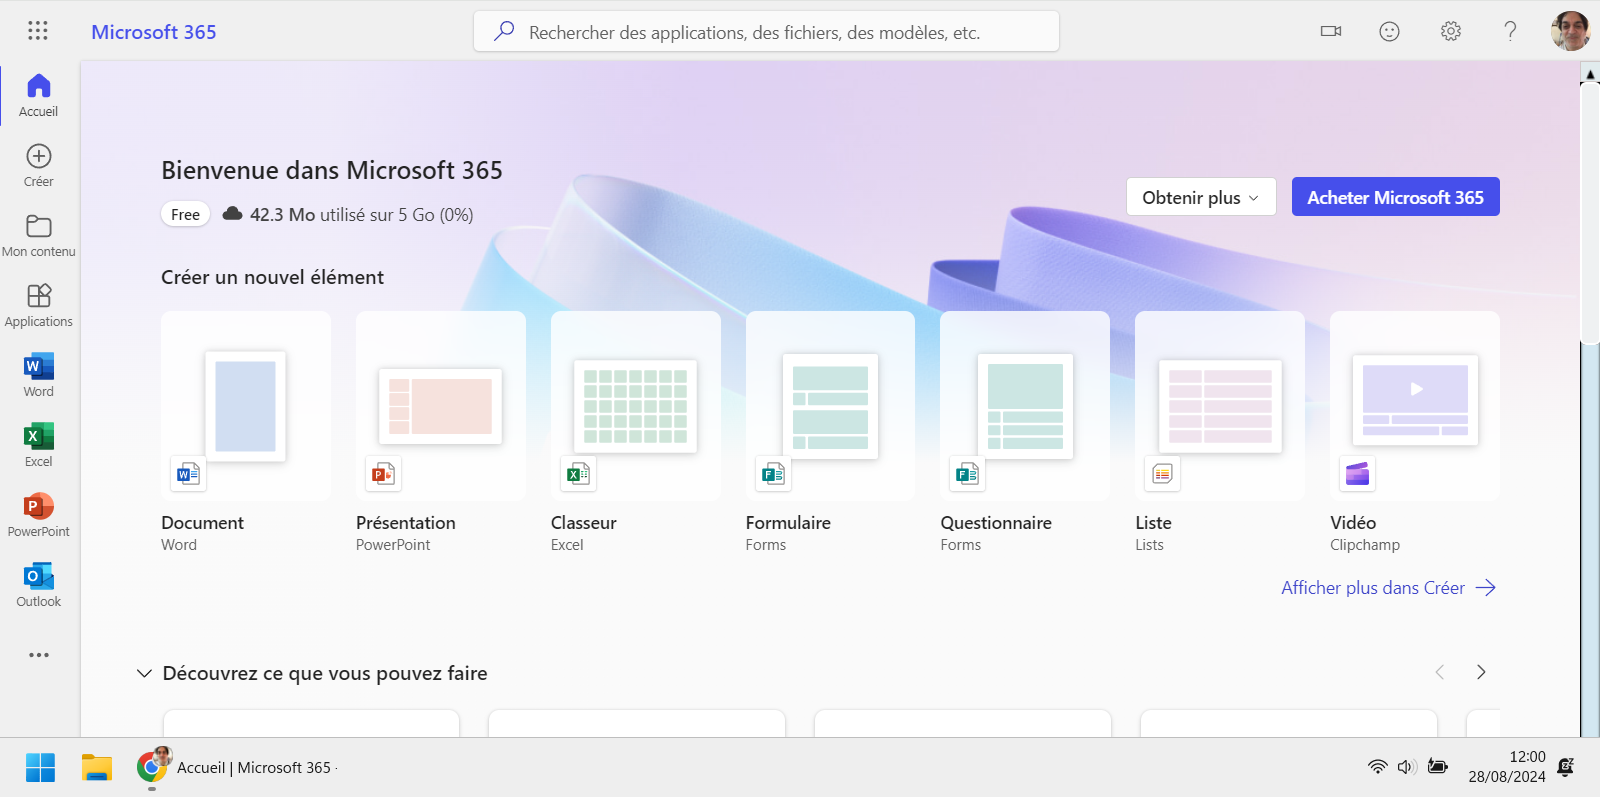Click the Excel icon under the Classeur card
The height and width of the screenshot is (797, 1600).
[578, 474]
